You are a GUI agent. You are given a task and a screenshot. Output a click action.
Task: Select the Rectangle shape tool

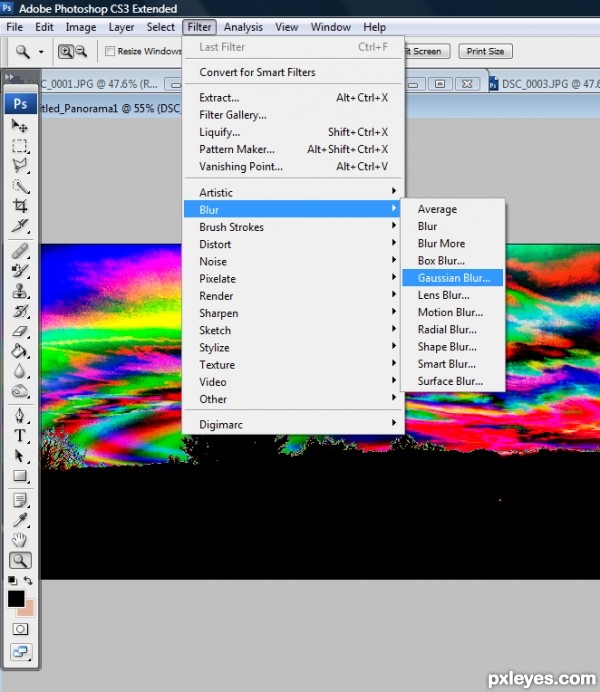tap(19, 476)
